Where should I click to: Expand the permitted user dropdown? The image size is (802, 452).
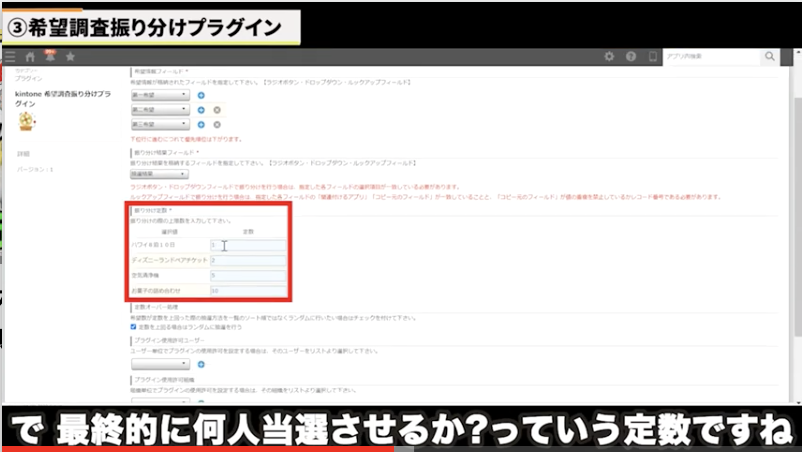[160, 365]
